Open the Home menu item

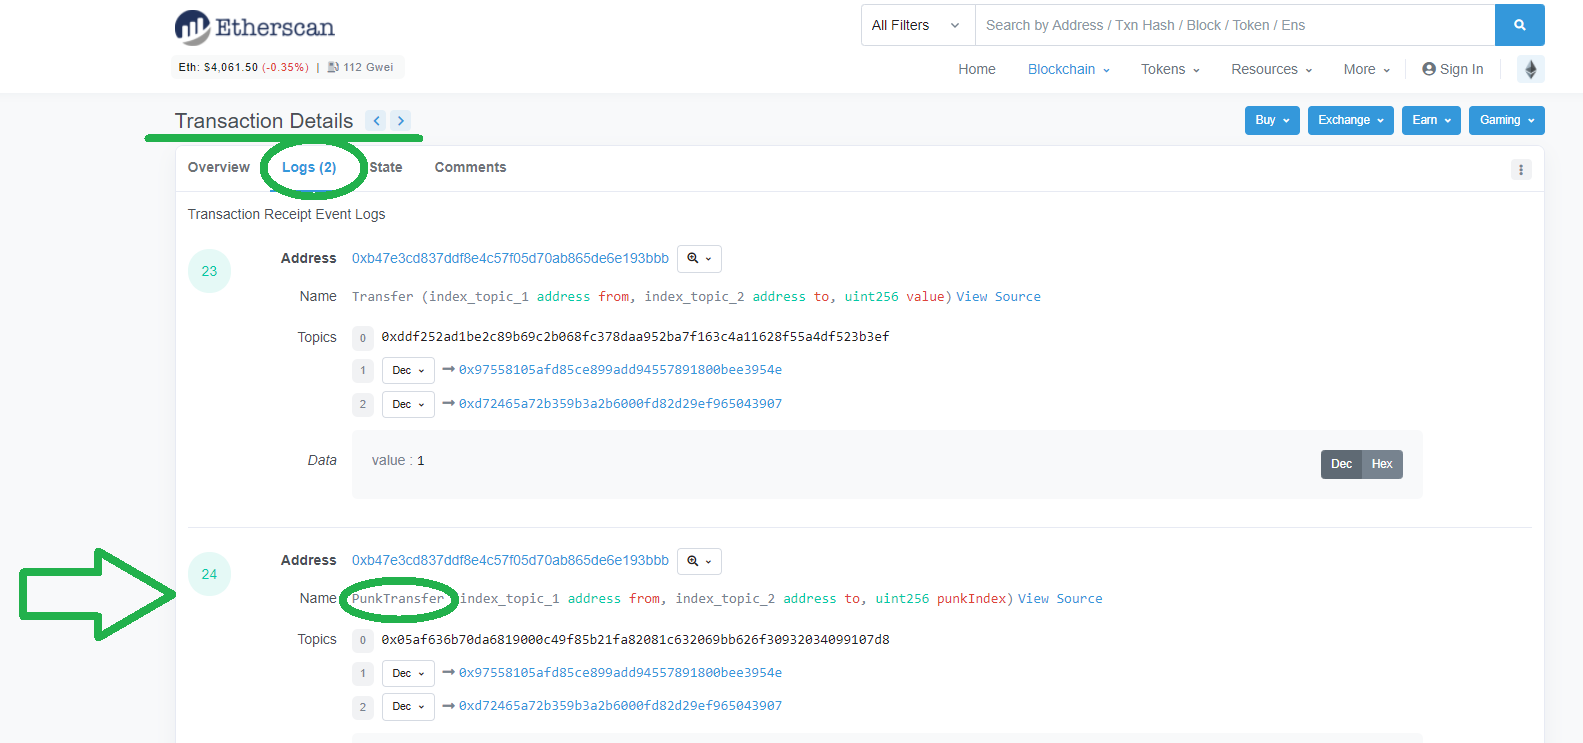[977, 69]
